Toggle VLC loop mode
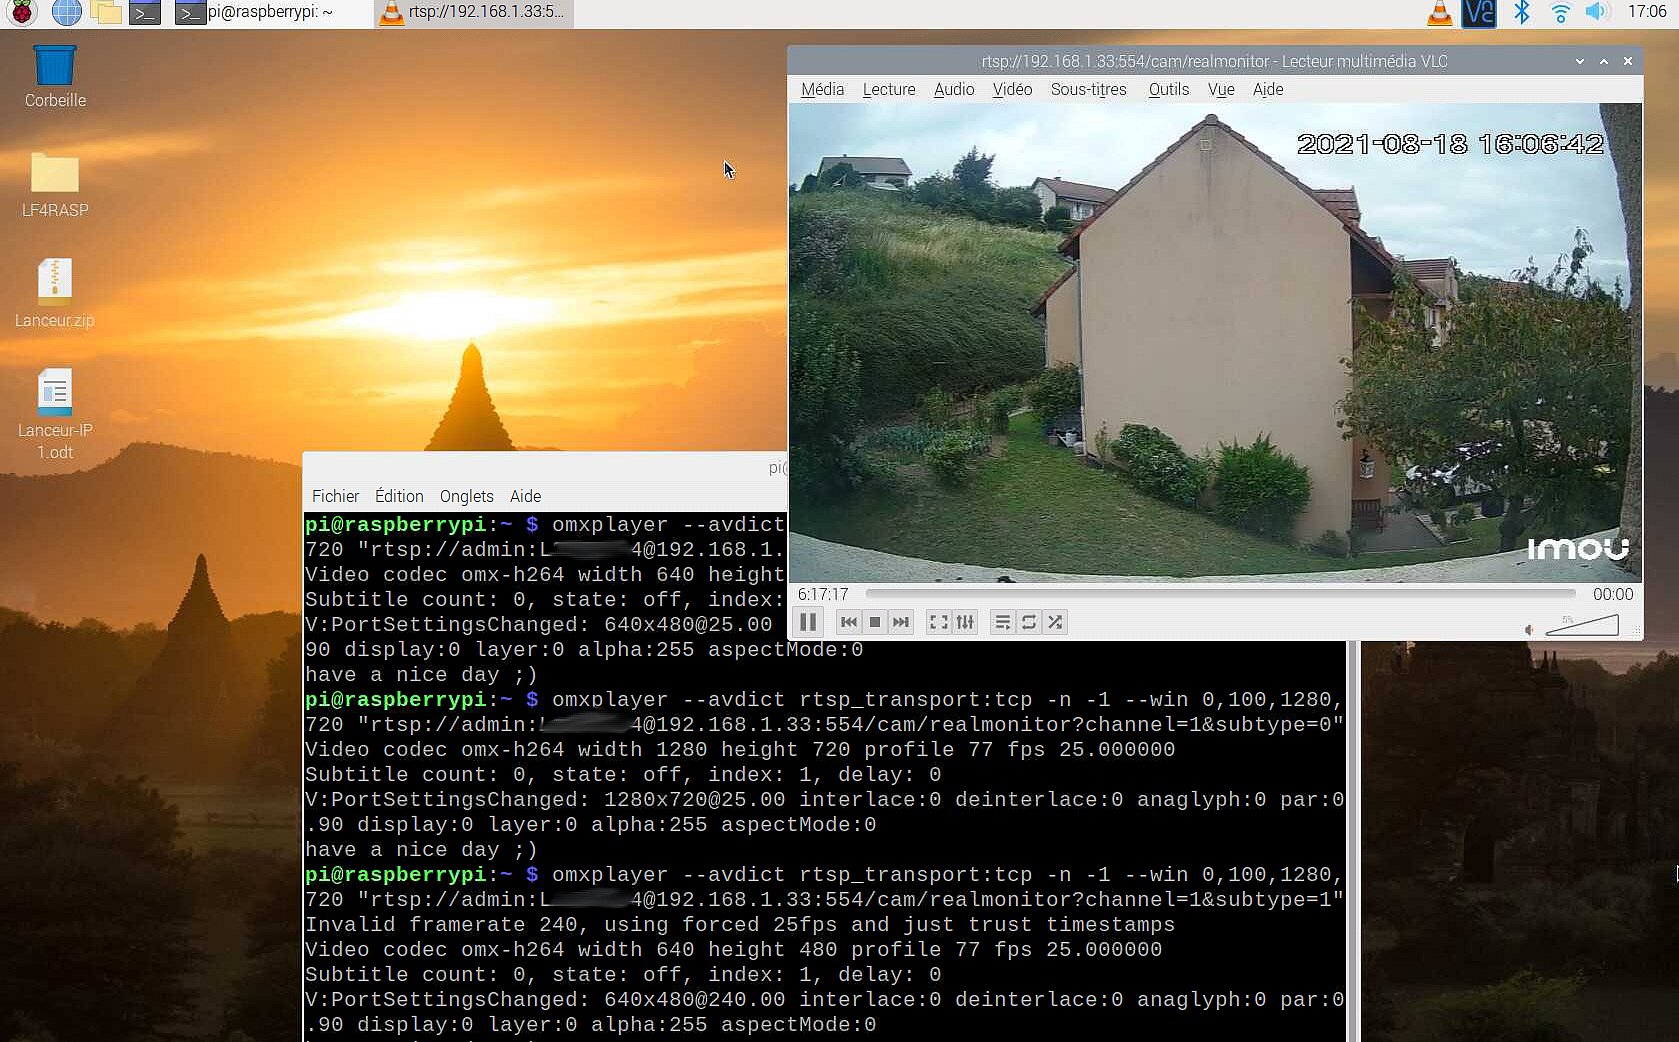The height and width of the screenshot is (1042, 1679). (1028, 622)
